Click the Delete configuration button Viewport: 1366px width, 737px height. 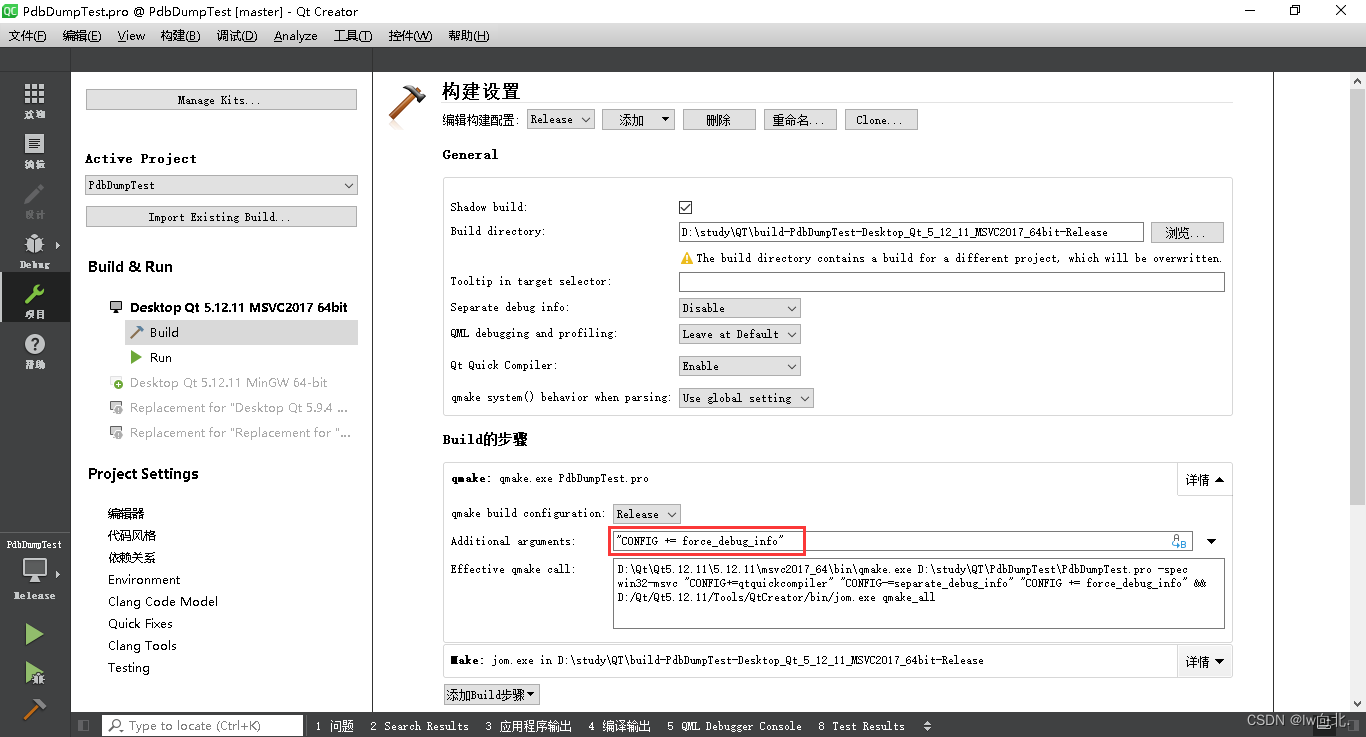(718, 120)
